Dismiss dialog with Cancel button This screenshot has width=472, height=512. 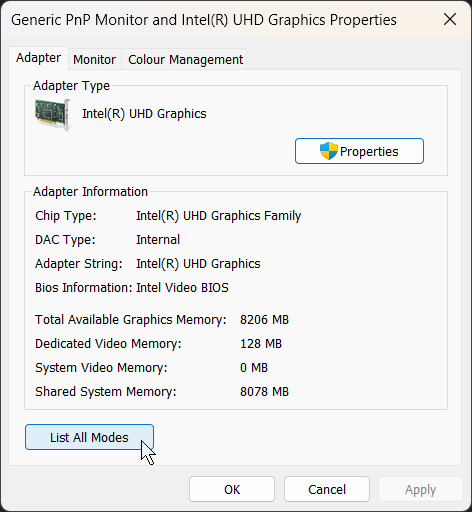[x=327, y=489]
